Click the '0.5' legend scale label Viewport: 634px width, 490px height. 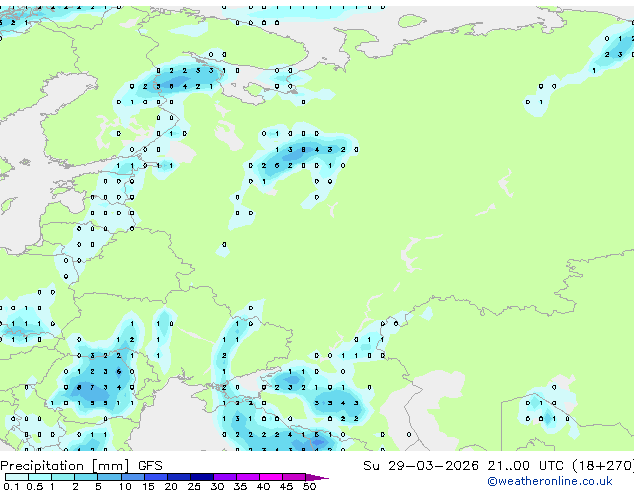coord(35,486)
